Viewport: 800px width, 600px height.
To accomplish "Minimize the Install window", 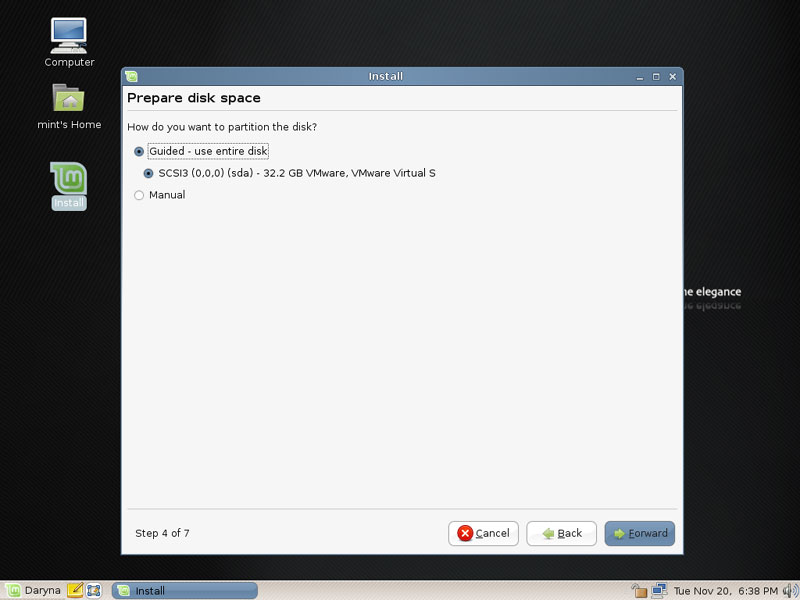I will coord(640,77).
